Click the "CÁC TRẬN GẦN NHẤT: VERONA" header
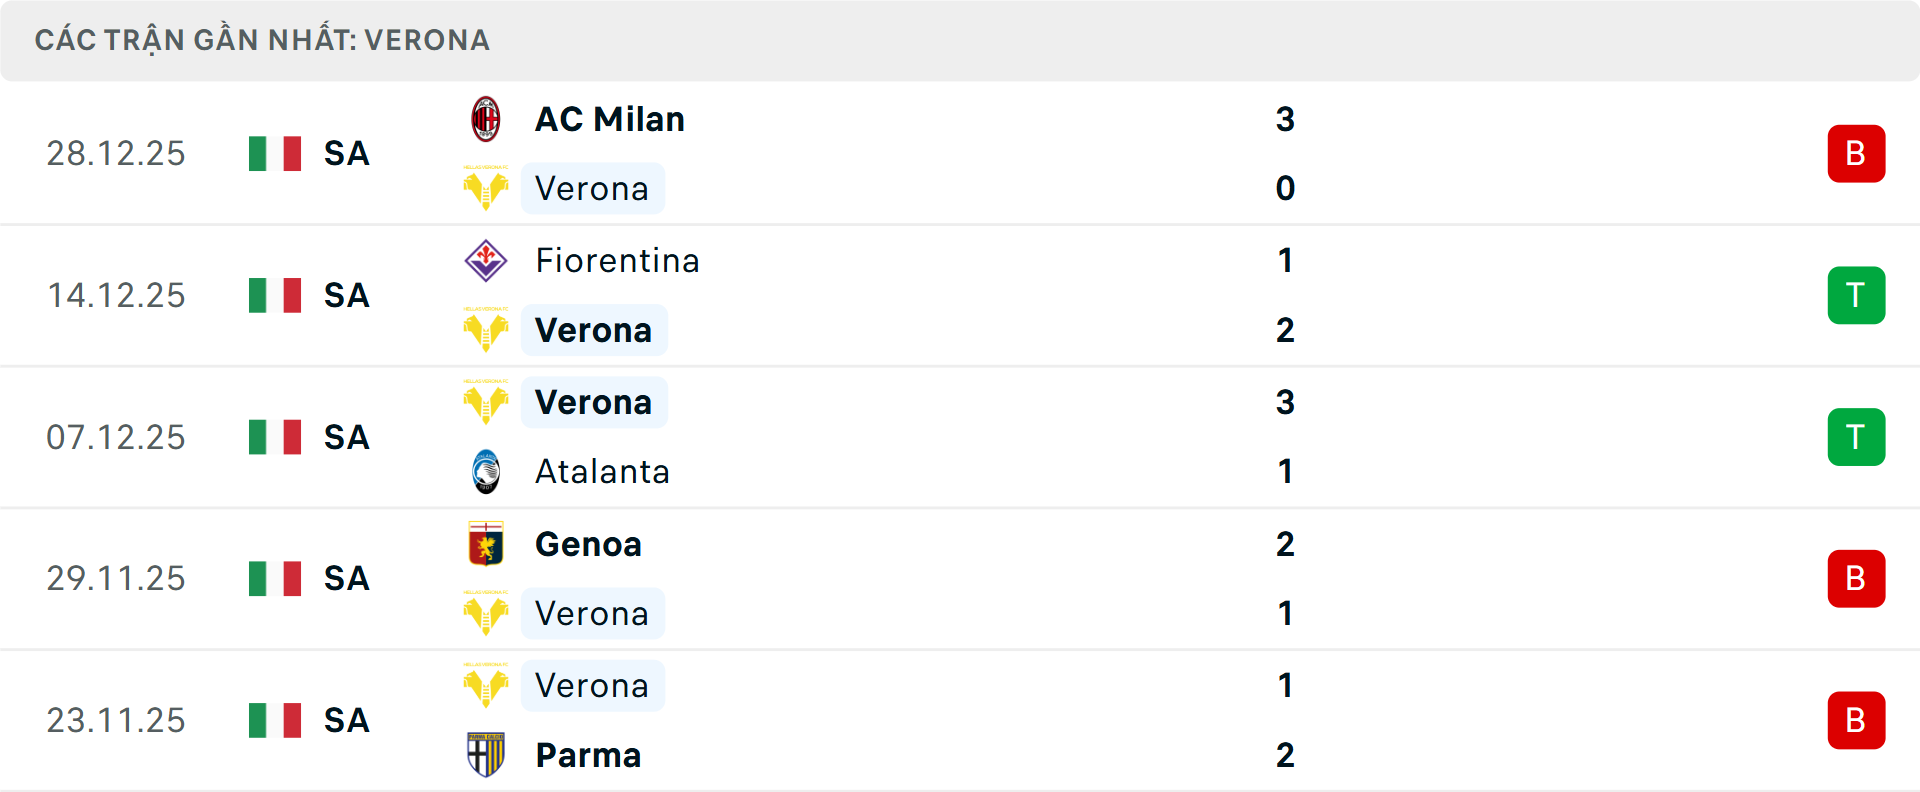The width and height of the screenshot is (1920, 792). [x=262, y=40]
